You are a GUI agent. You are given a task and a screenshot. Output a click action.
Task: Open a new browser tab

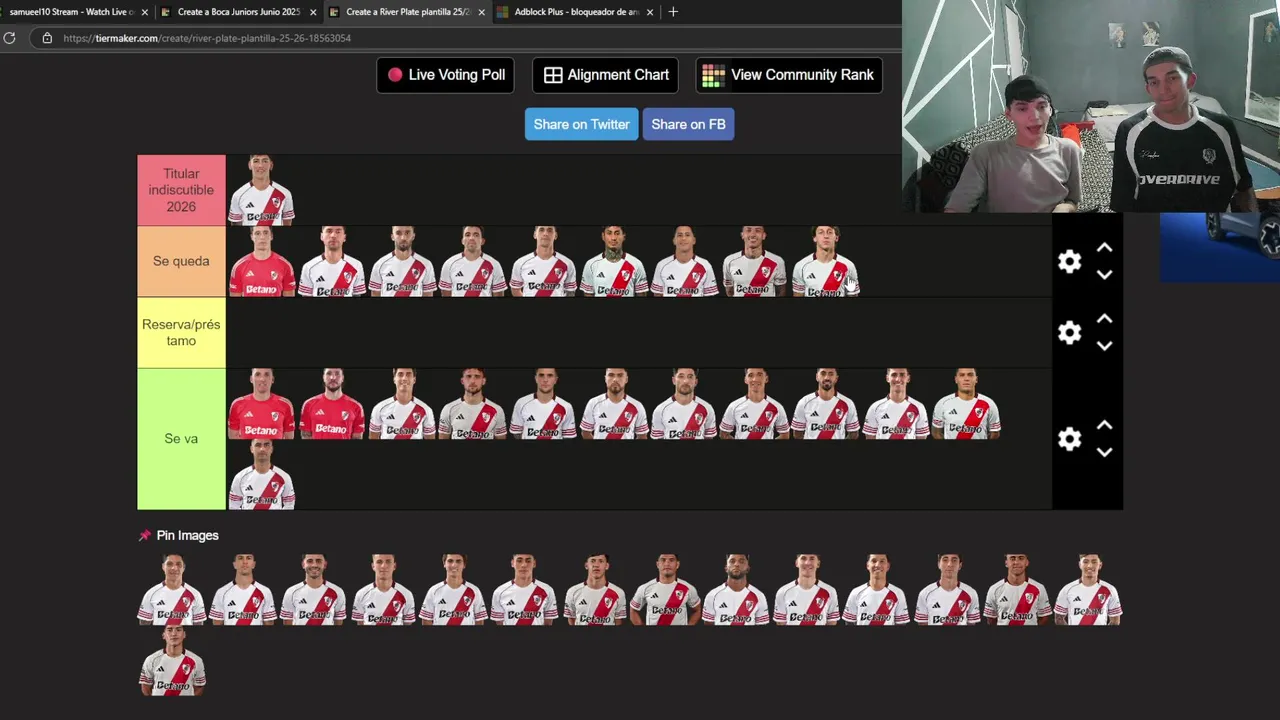point(673,12)
